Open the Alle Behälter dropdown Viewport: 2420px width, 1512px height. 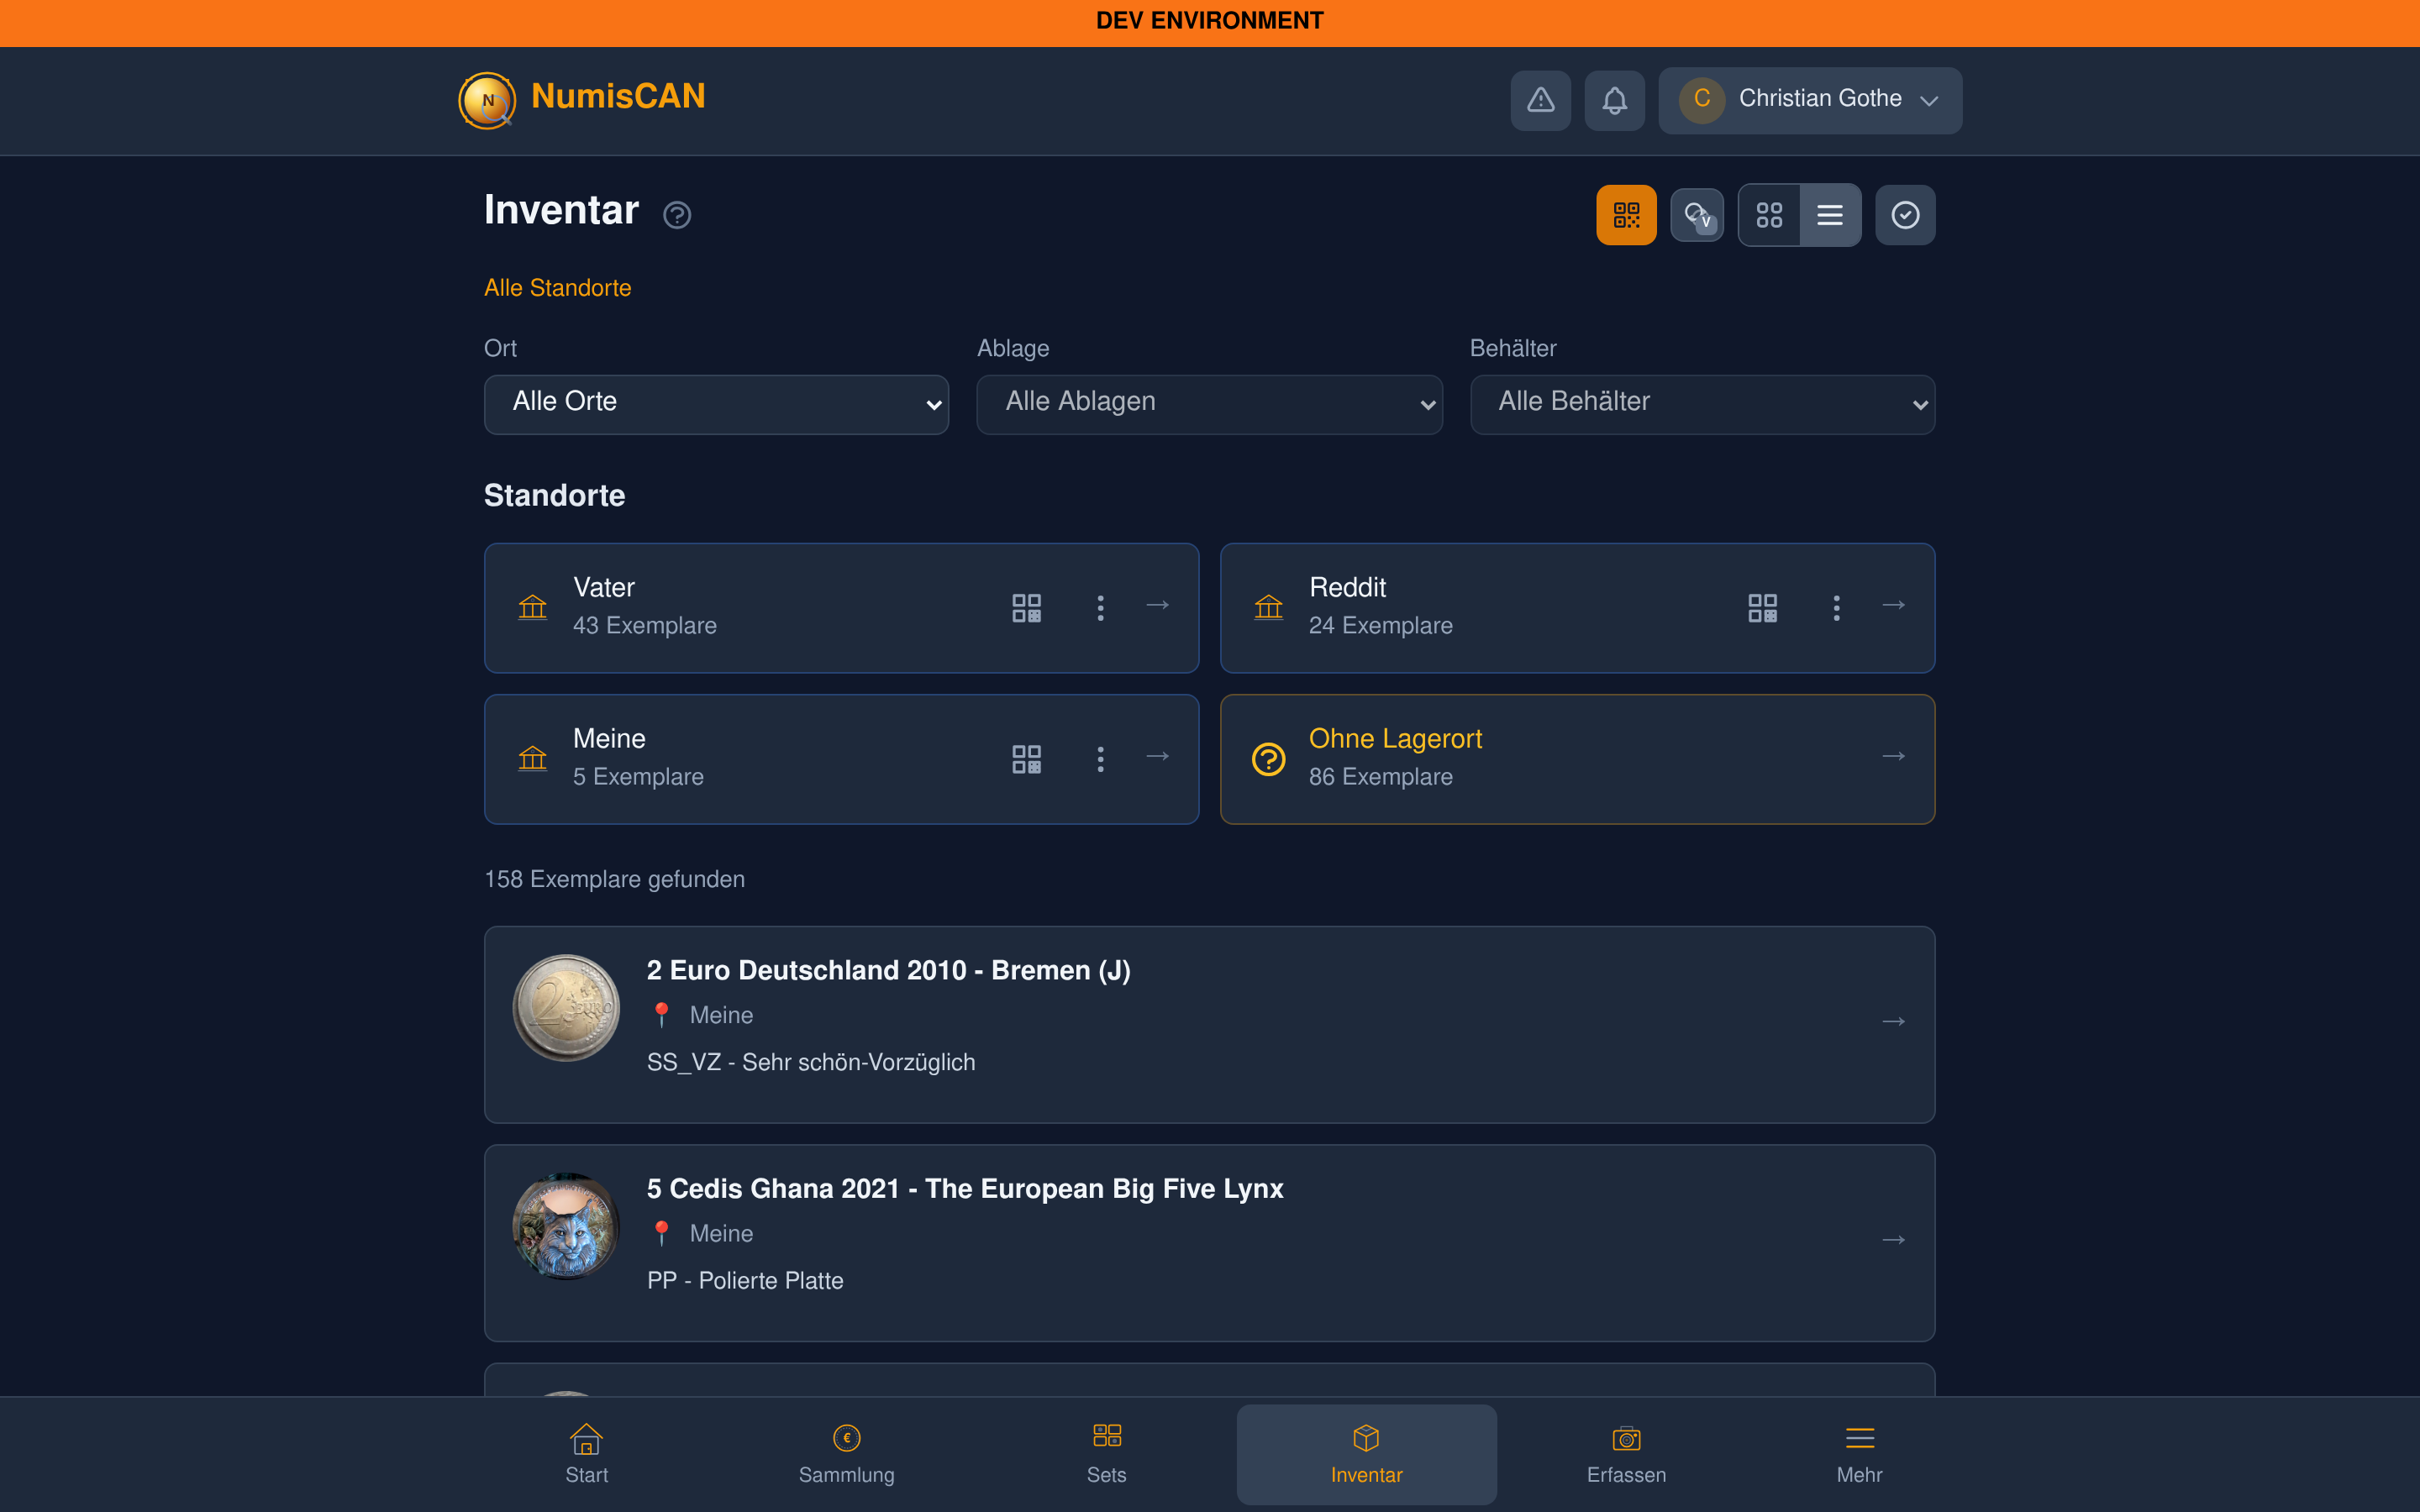[x=1702, y=404]
